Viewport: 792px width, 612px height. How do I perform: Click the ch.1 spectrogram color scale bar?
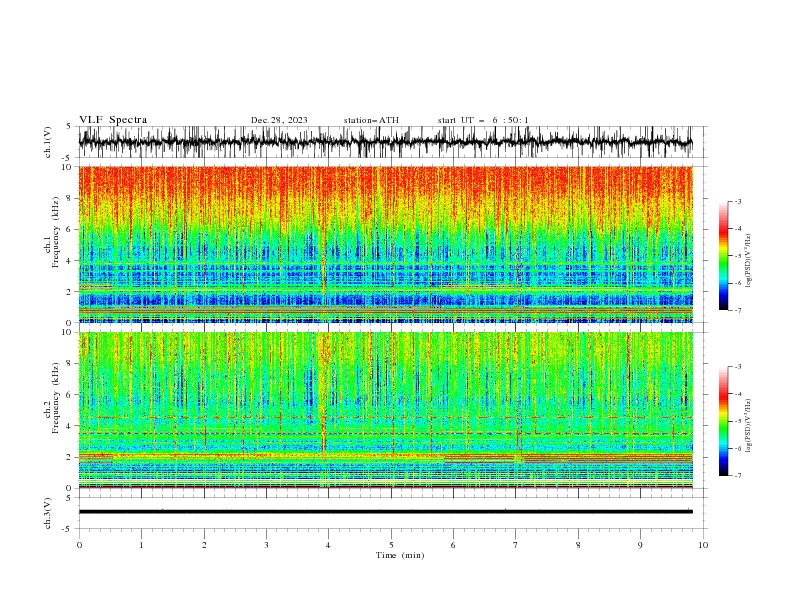point(723,256)
